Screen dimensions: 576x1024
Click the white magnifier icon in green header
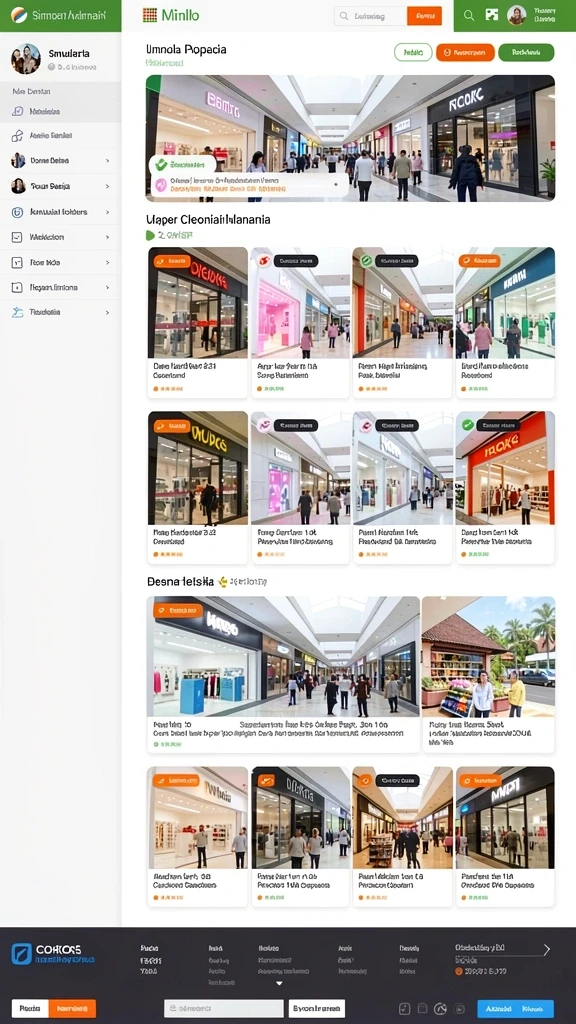tap(469, 15)
